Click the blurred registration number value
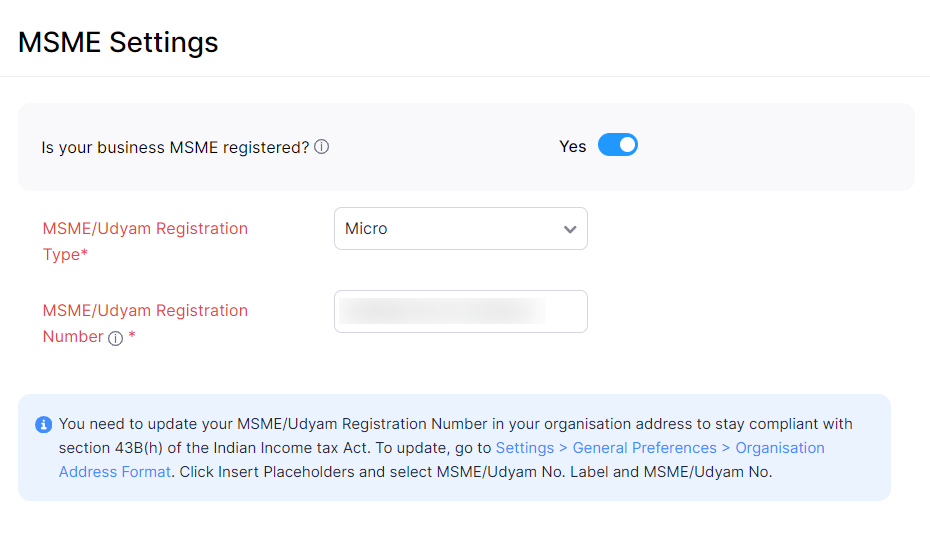Viewport: 930px width, 534px height. coord(440,311)
